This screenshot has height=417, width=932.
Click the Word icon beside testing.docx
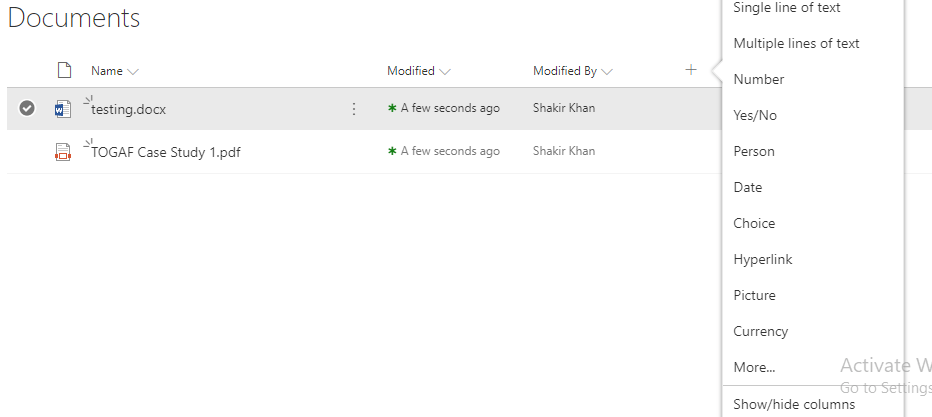[63, 109]
